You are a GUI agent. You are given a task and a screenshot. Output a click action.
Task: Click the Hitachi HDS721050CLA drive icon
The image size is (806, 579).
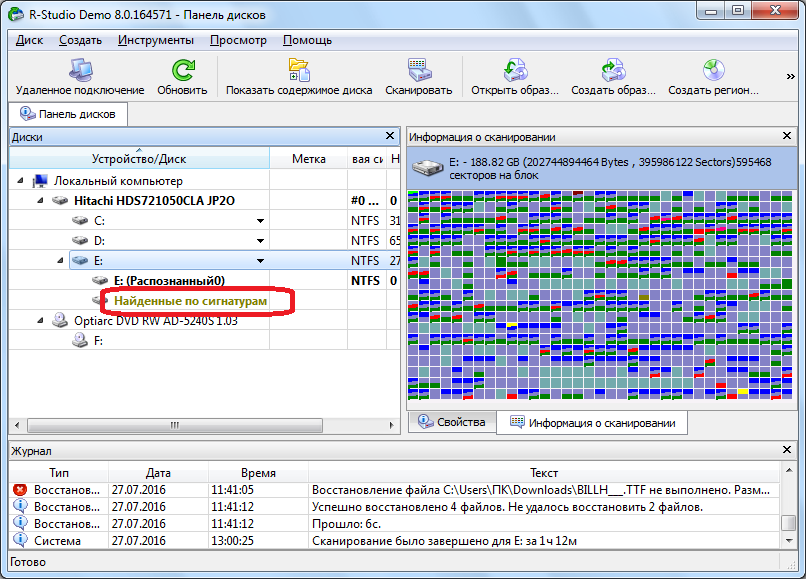[60, 201]
